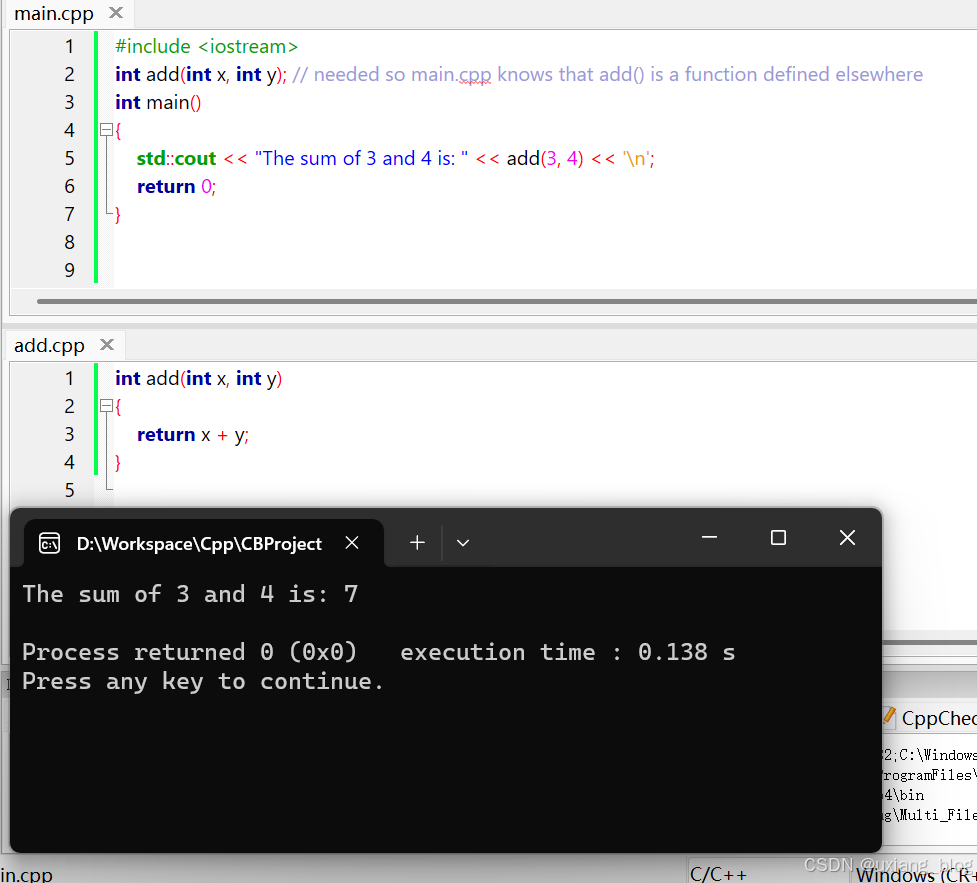Switch to the main.cpp editor tab
This screenshot has width=977, height=883.
[54, 13]
